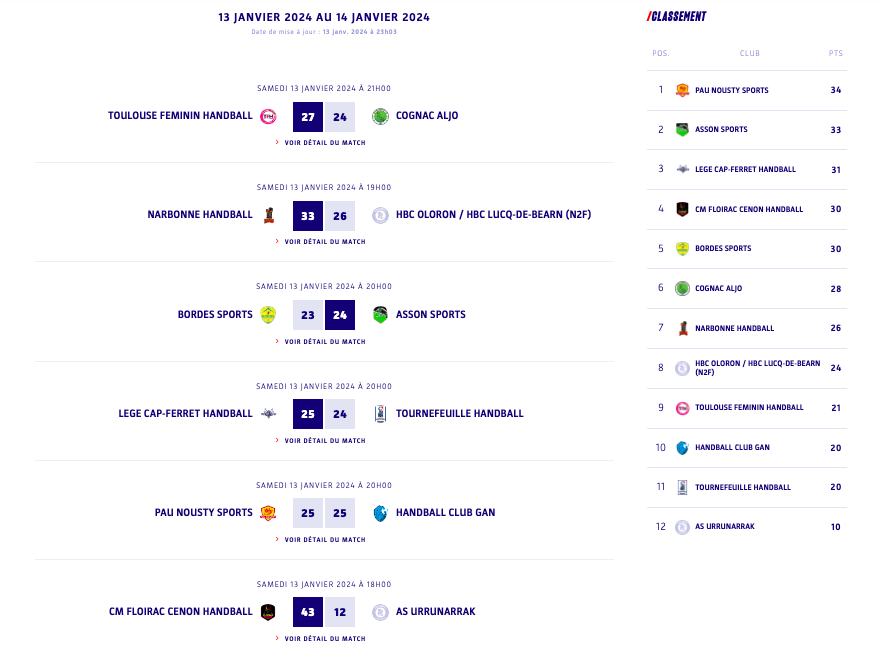Click CM Floirac Cenon logo in match row
882x655 pixels.
268,611
